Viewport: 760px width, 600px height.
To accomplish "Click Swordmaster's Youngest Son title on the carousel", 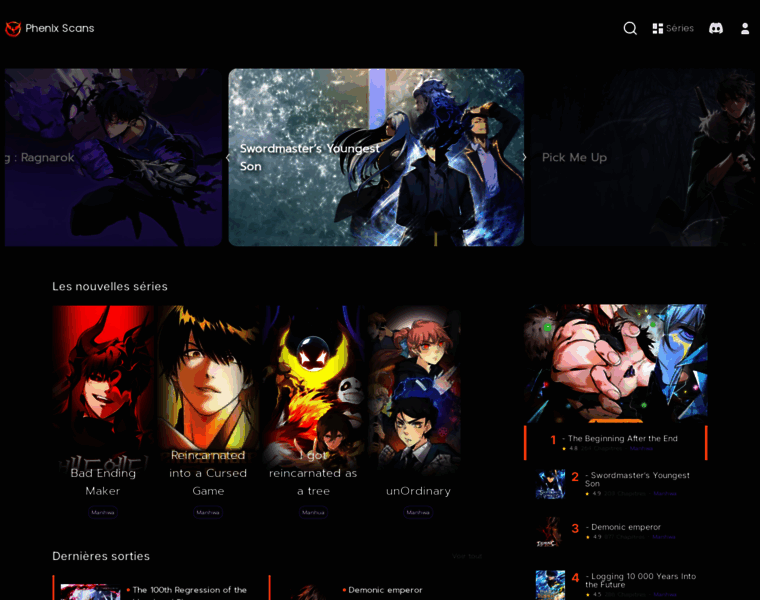I will 309,157.
